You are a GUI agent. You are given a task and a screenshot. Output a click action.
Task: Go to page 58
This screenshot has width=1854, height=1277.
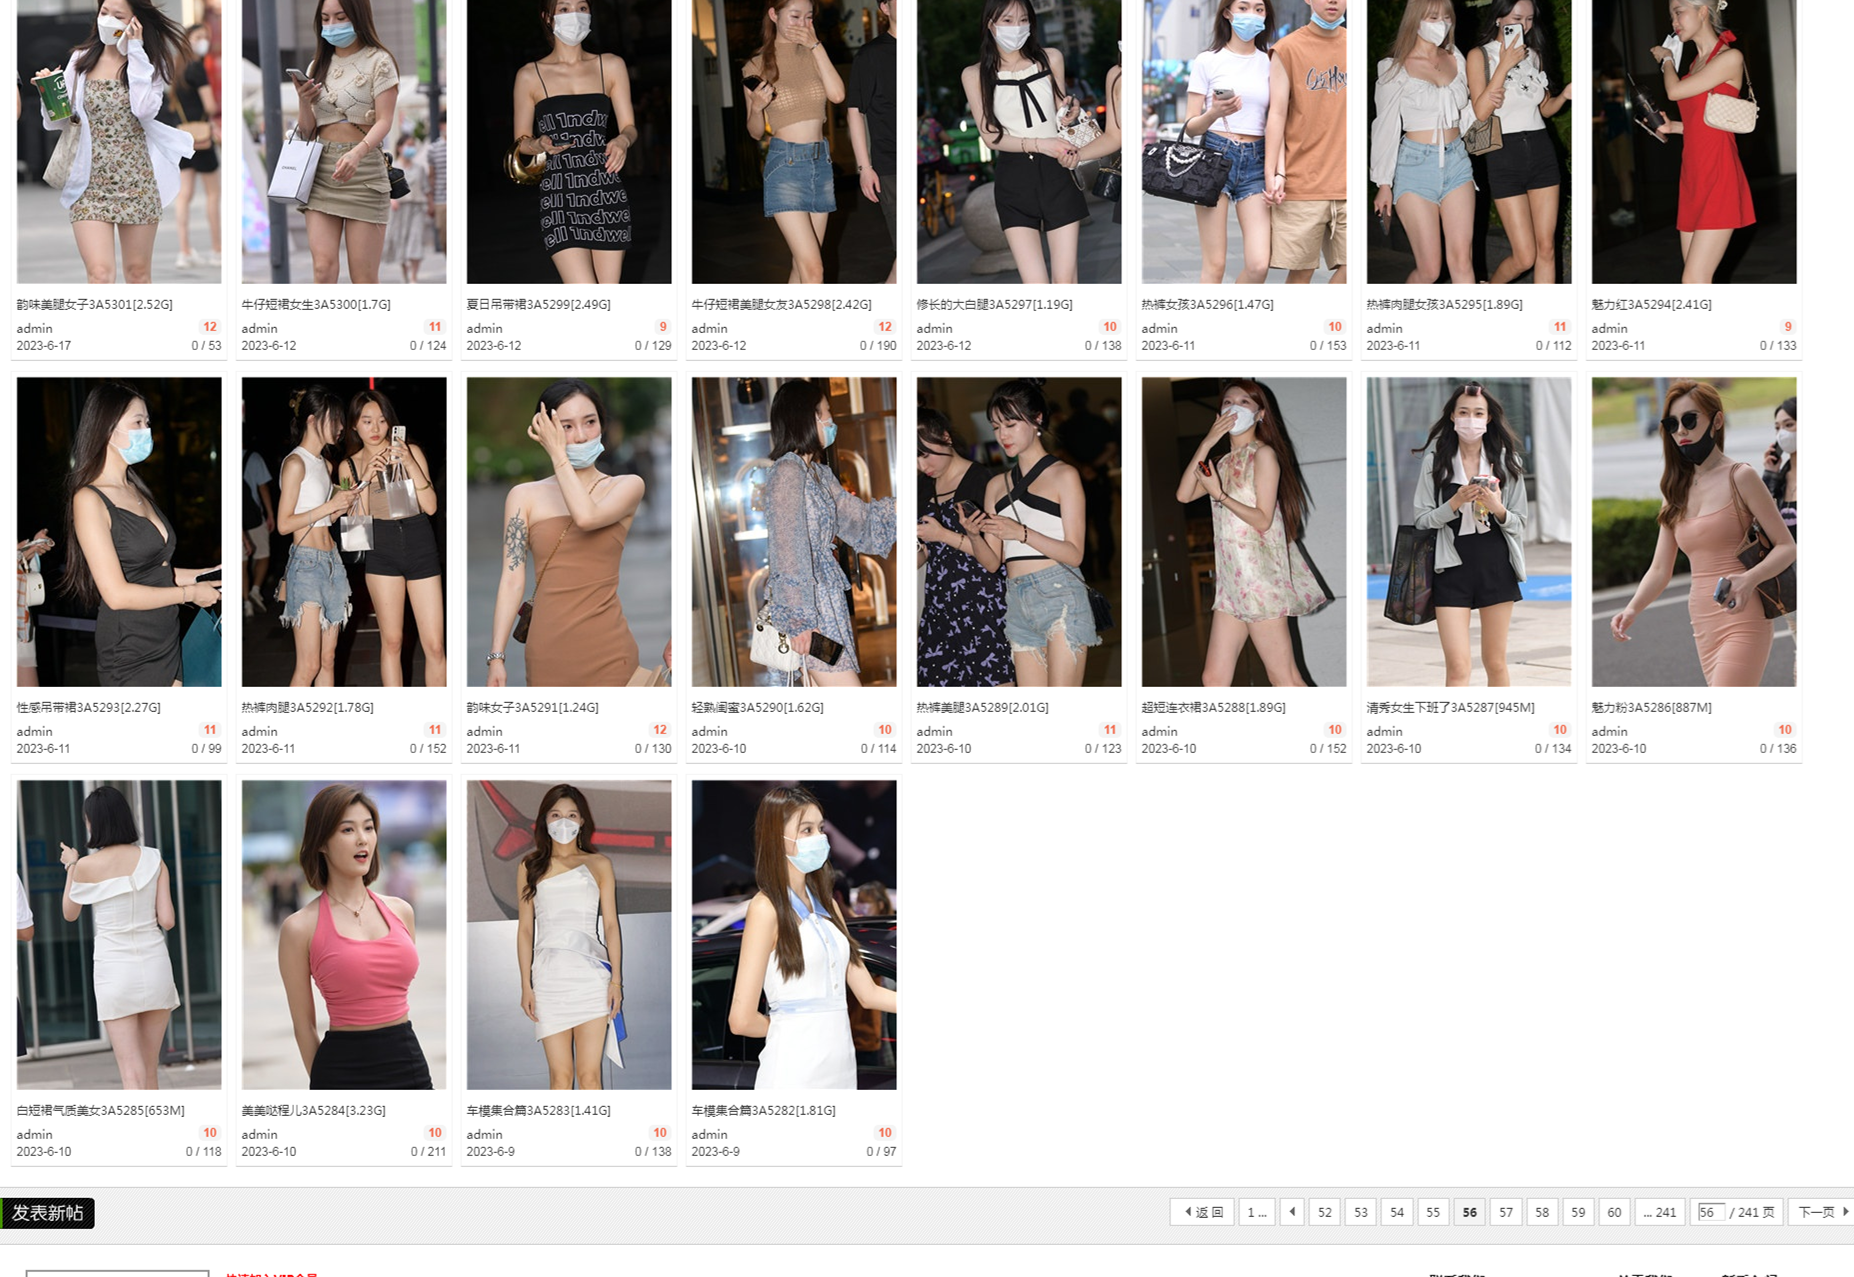[x=1542, y=1212]
